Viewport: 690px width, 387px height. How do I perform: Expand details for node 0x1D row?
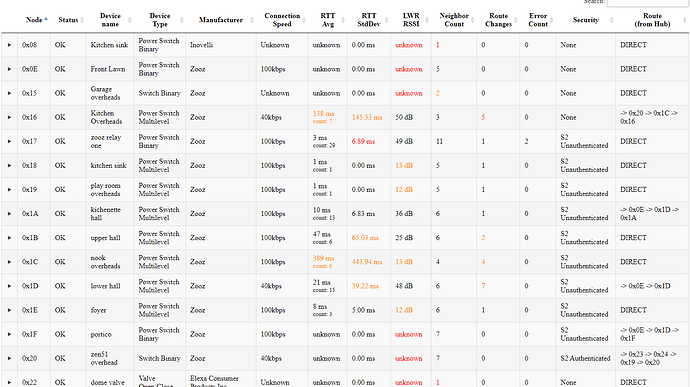(x=9, y=286)
